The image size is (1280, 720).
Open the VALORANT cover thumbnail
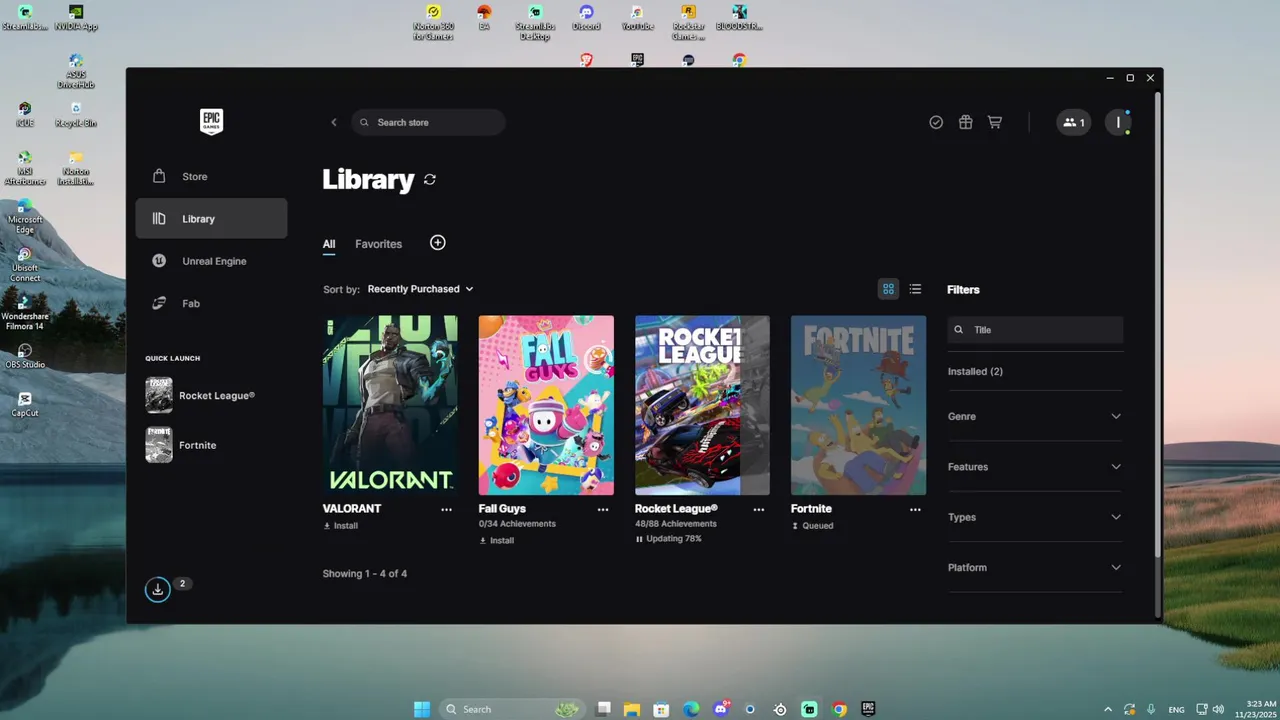(390, 405)
